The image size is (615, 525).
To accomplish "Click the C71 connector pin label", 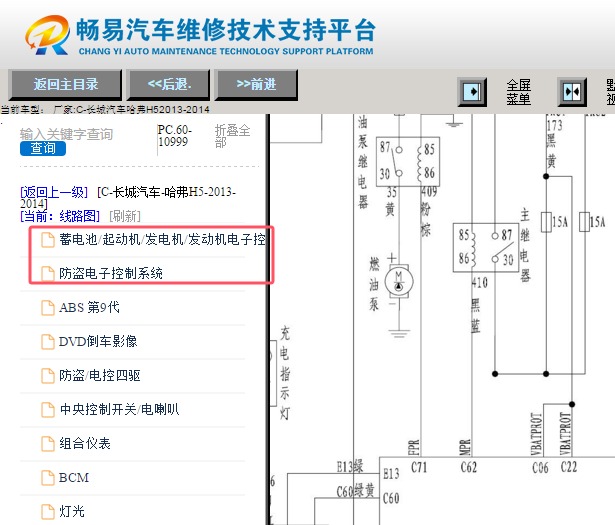I will click(x=418, y=467).
